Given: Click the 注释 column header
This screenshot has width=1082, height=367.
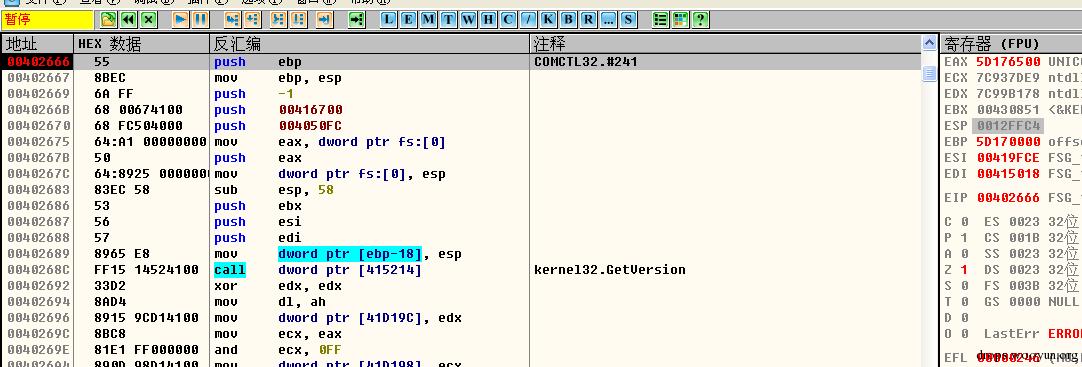Looking at the screenshot, I should (726, 44).
